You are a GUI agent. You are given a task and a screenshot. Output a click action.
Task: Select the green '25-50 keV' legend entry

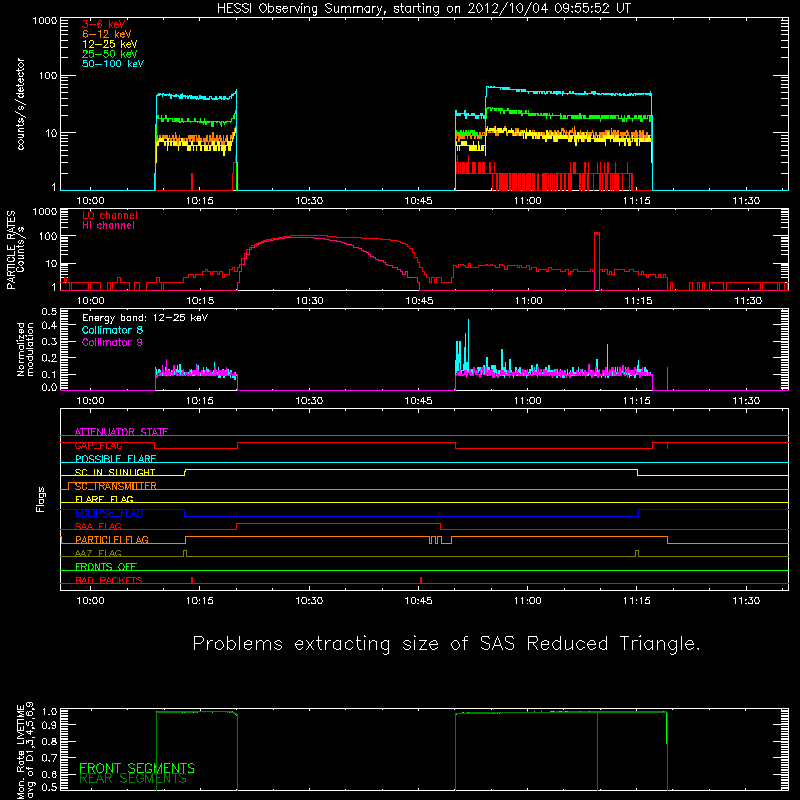tap(110, 54)
